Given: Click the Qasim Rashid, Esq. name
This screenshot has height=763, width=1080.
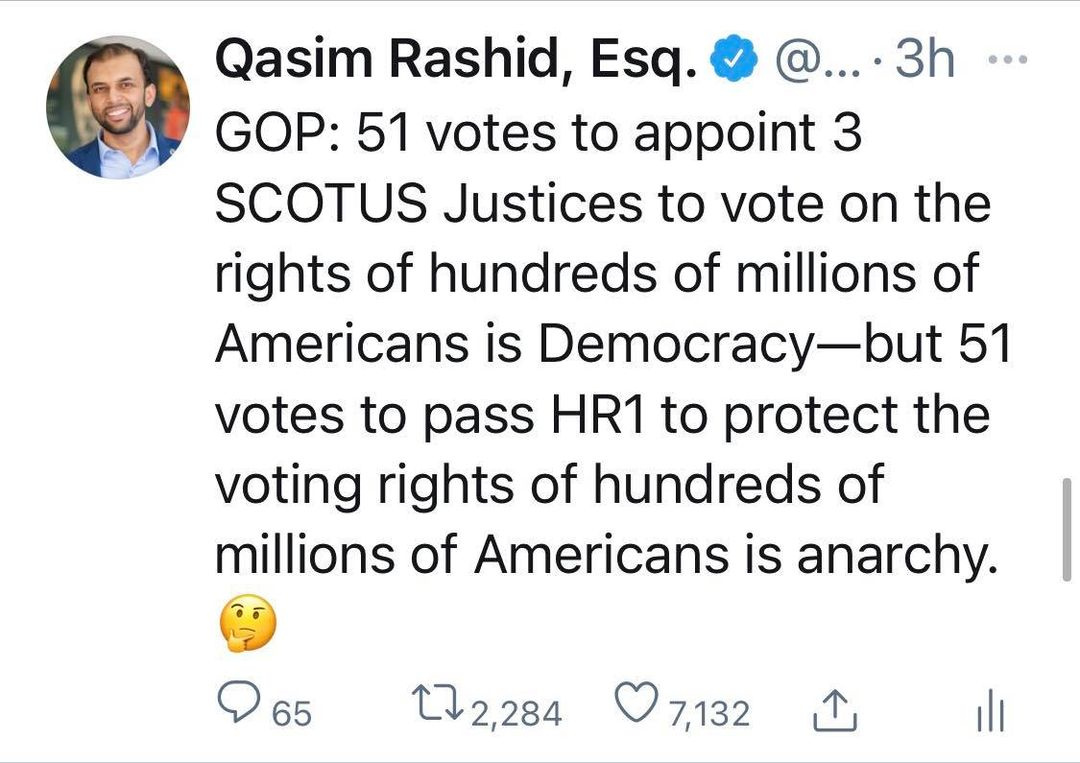Looking at the screenshot, I should click(456, 59).
